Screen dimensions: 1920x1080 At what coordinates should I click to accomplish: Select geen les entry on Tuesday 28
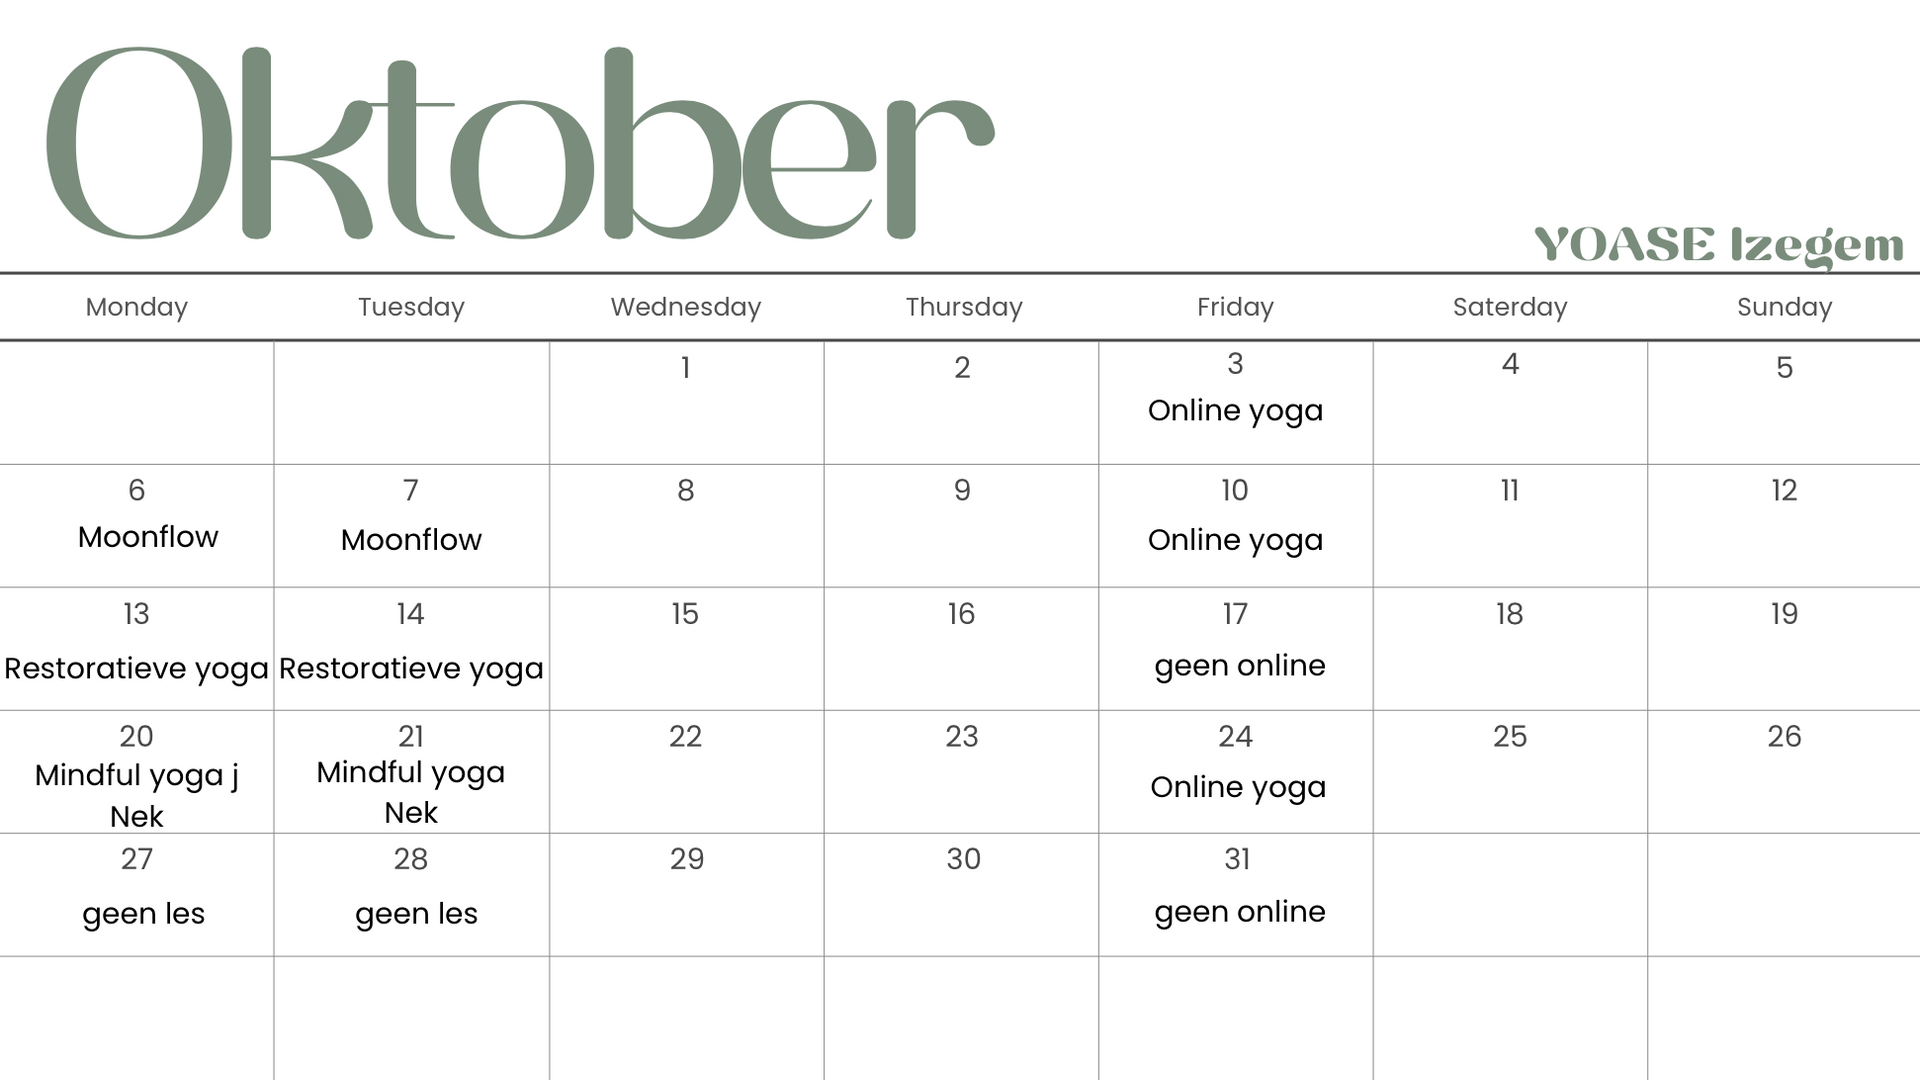[416, 914]
